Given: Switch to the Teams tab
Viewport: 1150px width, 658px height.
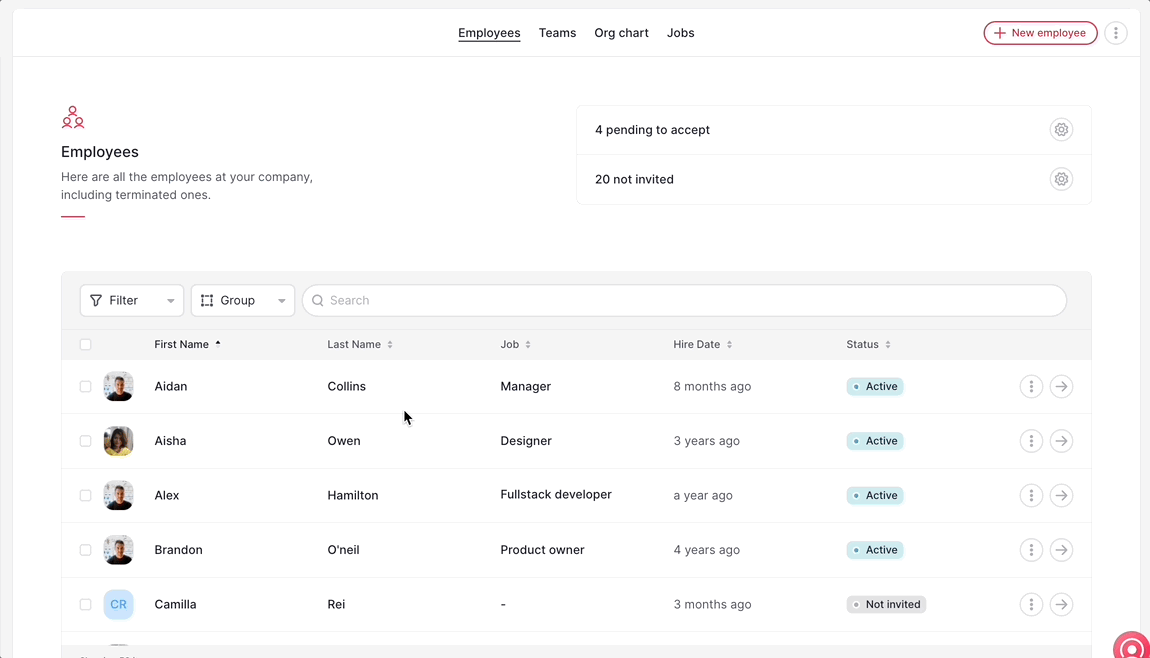Looking at the screenshot, I should [x=557, y=32].
